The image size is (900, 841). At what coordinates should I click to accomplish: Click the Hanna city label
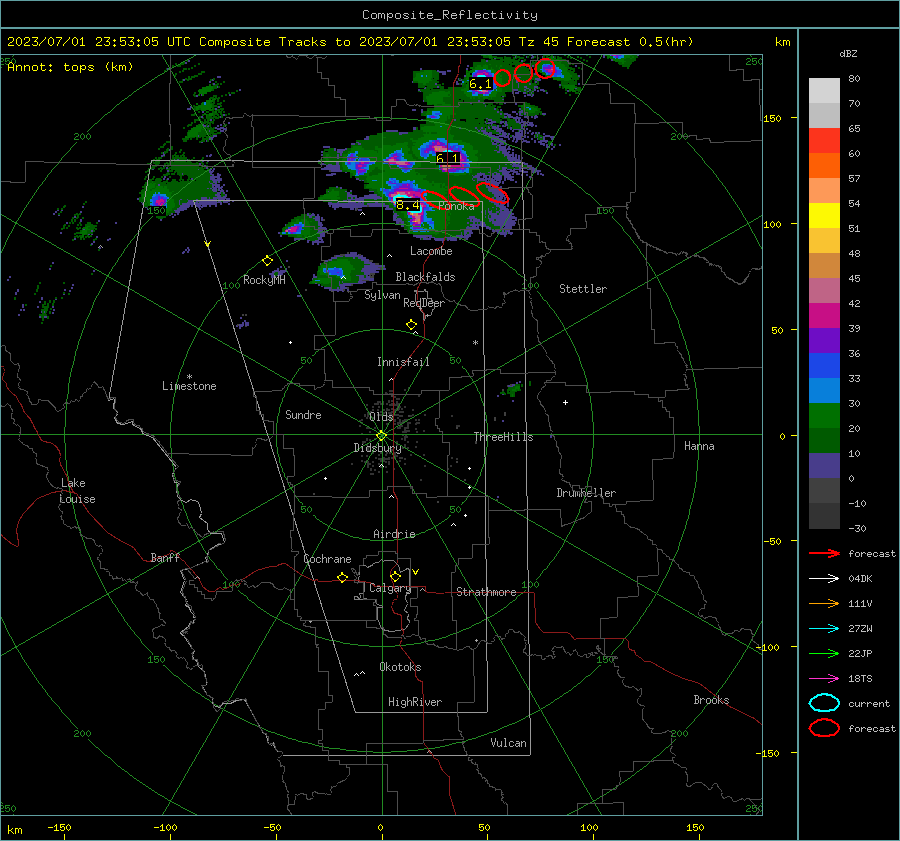(x=699, y=446)
